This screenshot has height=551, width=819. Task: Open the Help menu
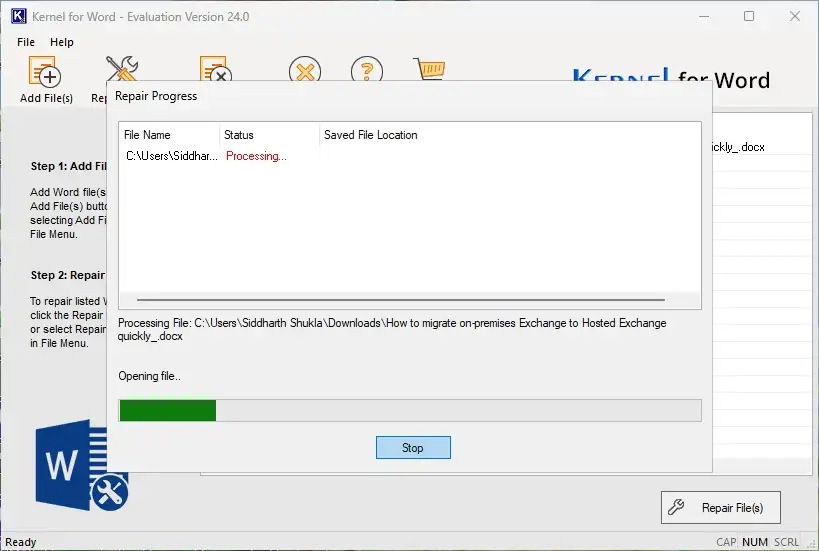coord(62,42)
